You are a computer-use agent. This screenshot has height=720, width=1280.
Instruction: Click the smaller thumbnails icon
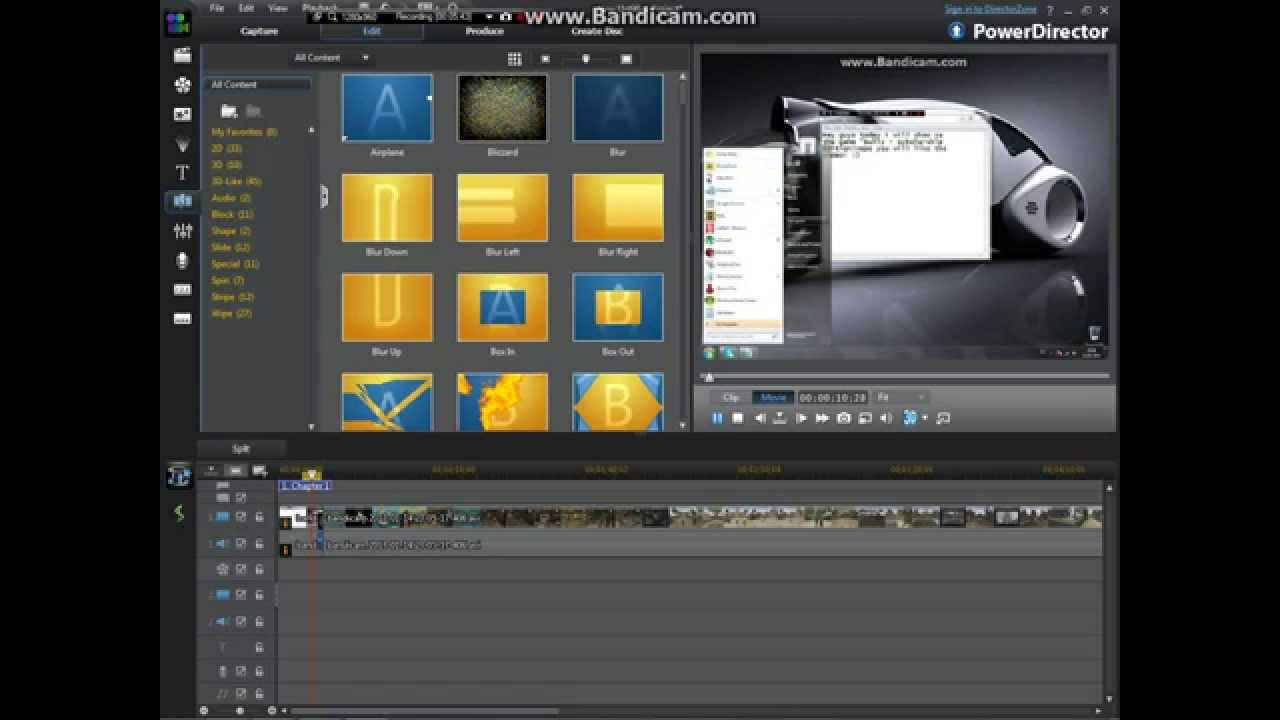point(545,59)
